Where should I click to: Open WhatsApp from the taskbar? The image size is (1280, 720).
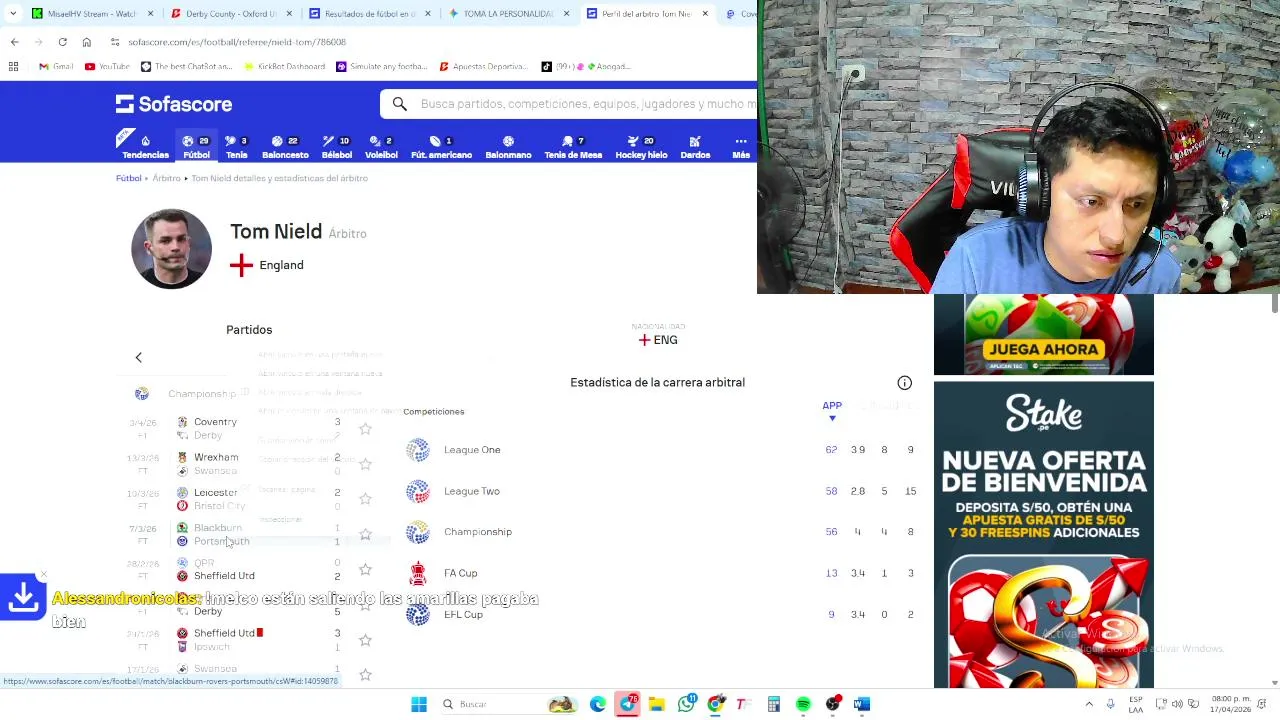pyautogui.click(x=686, y=704)
